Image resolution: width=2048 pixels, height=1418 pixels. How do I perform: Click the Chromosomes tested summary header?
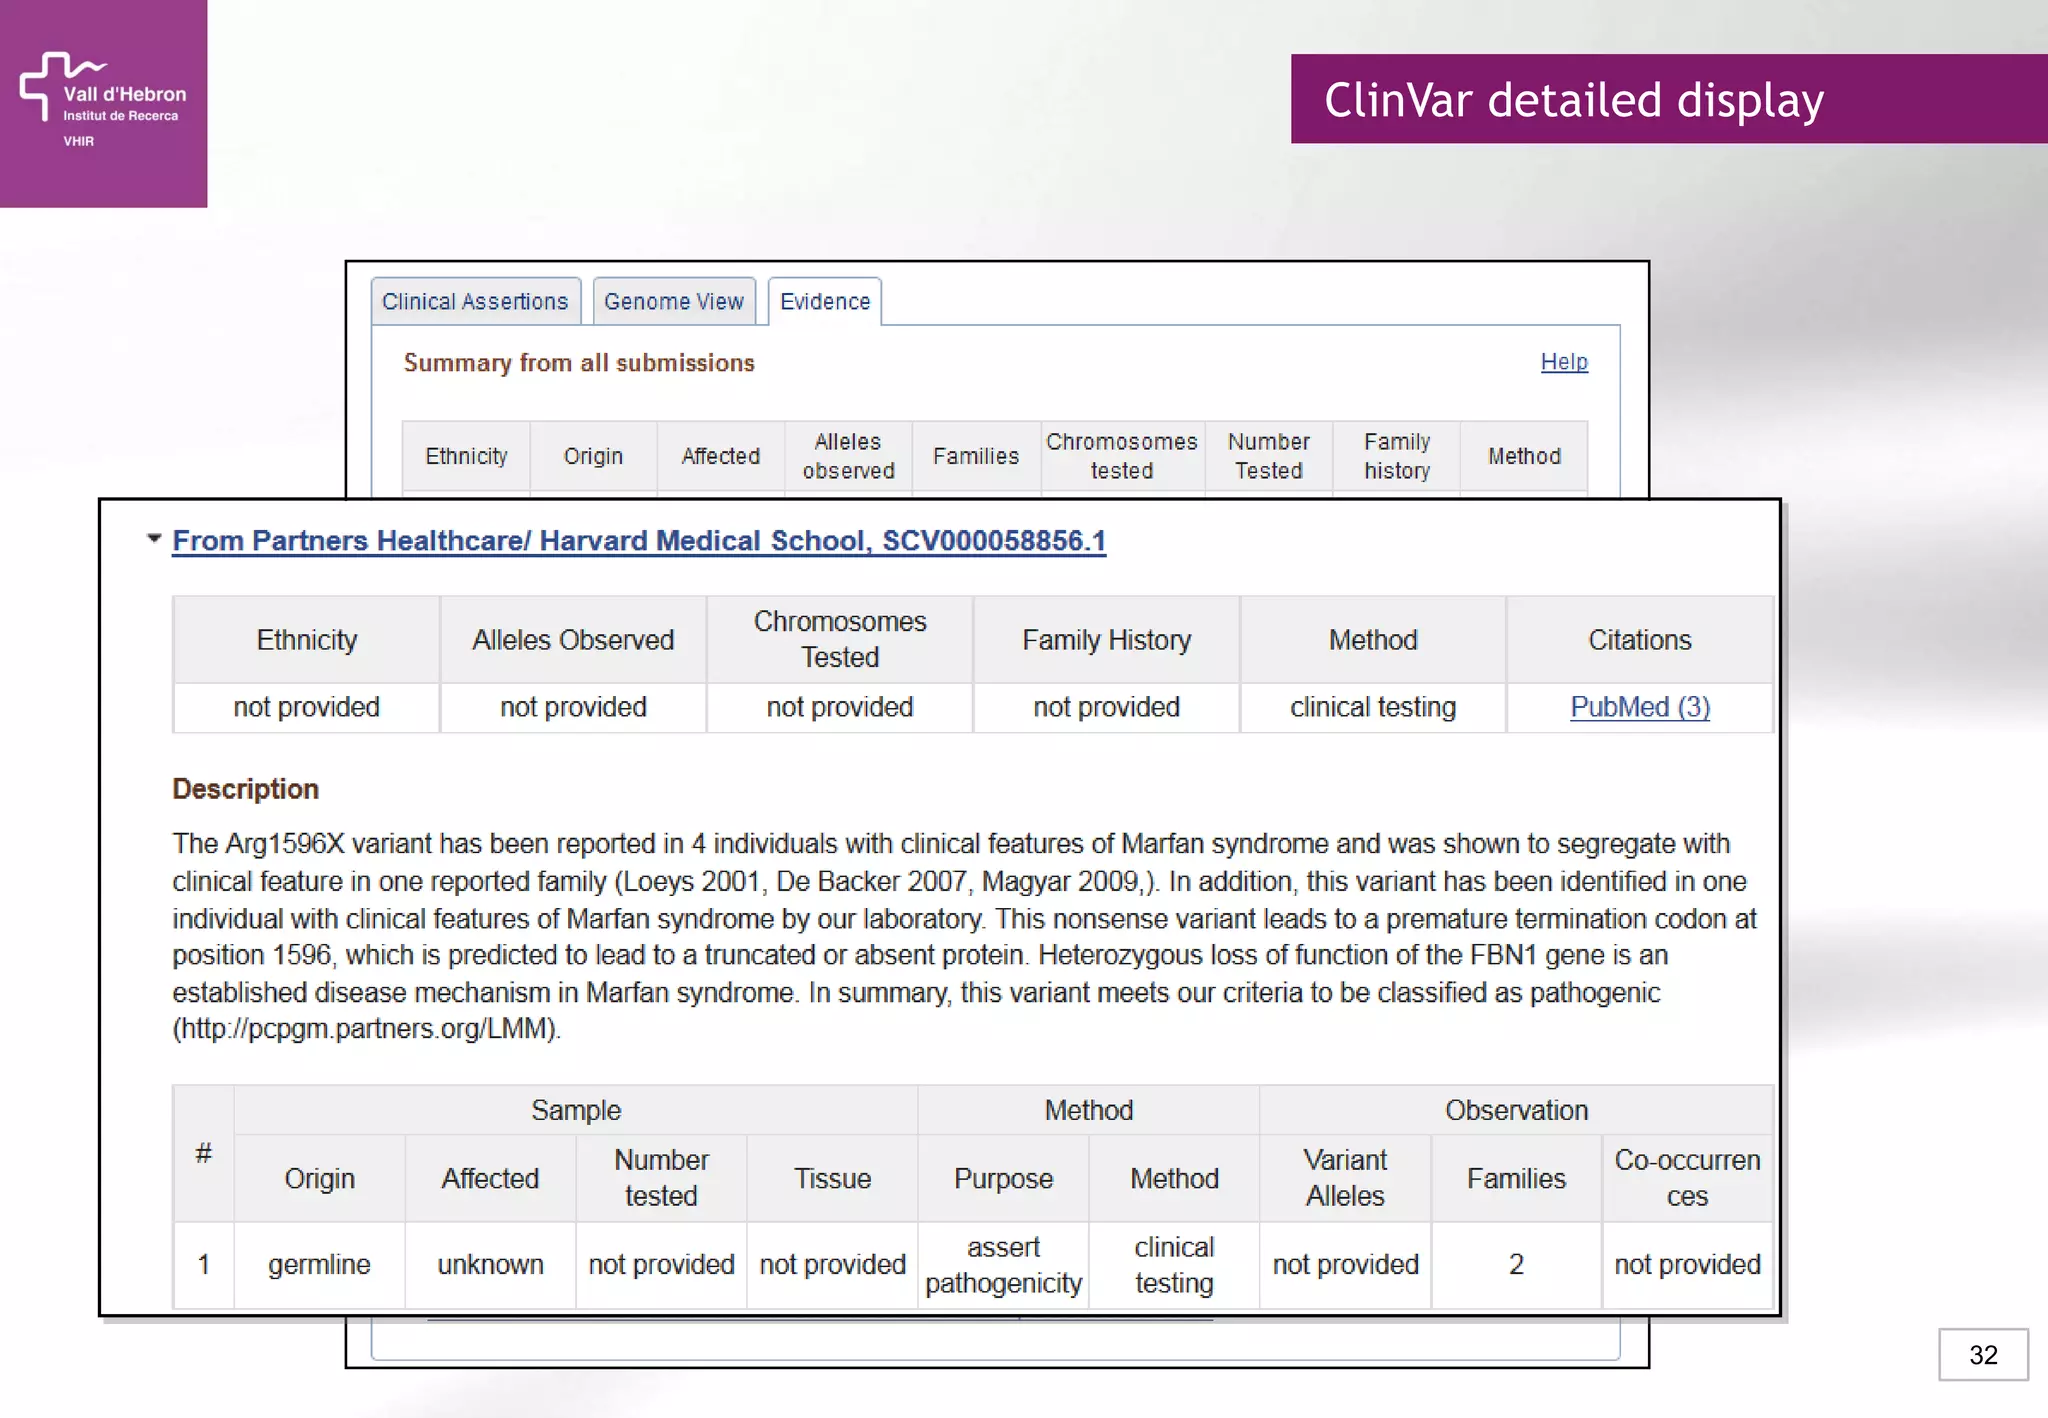(x=1121, y=457)
